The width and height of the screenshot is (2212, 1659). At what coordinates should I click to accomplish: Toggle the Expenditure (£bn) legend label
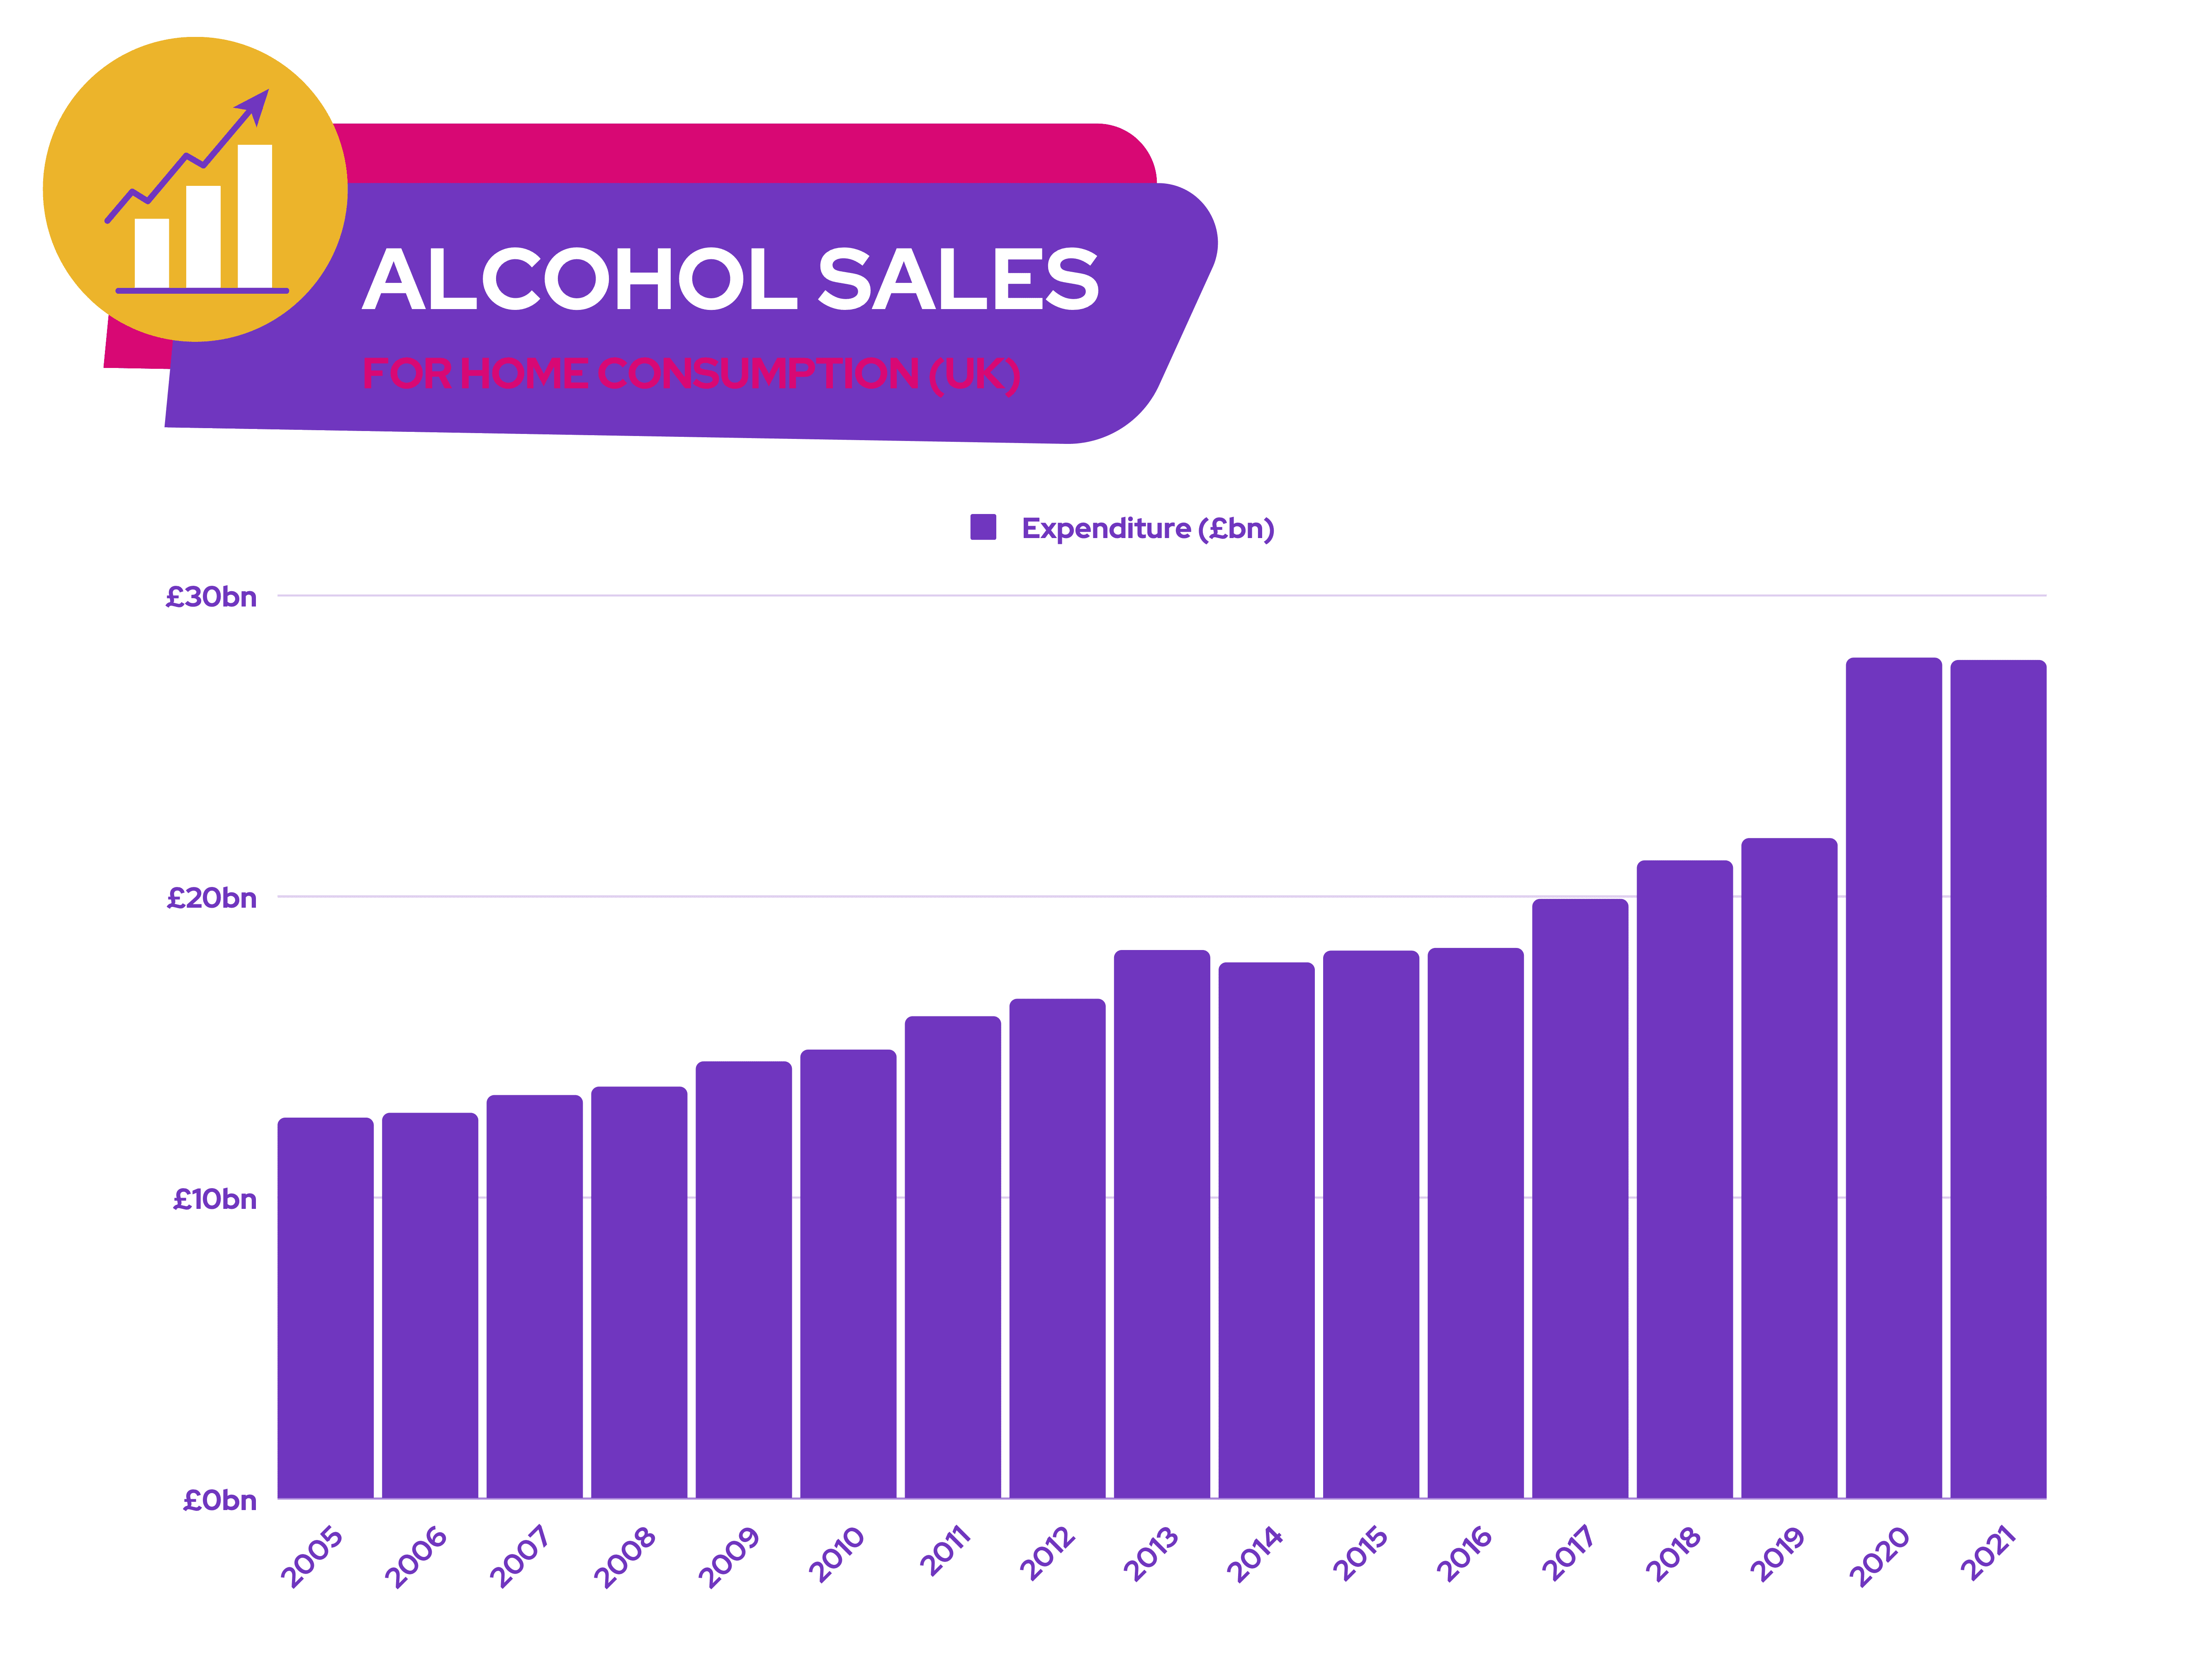click(1147, 528)
